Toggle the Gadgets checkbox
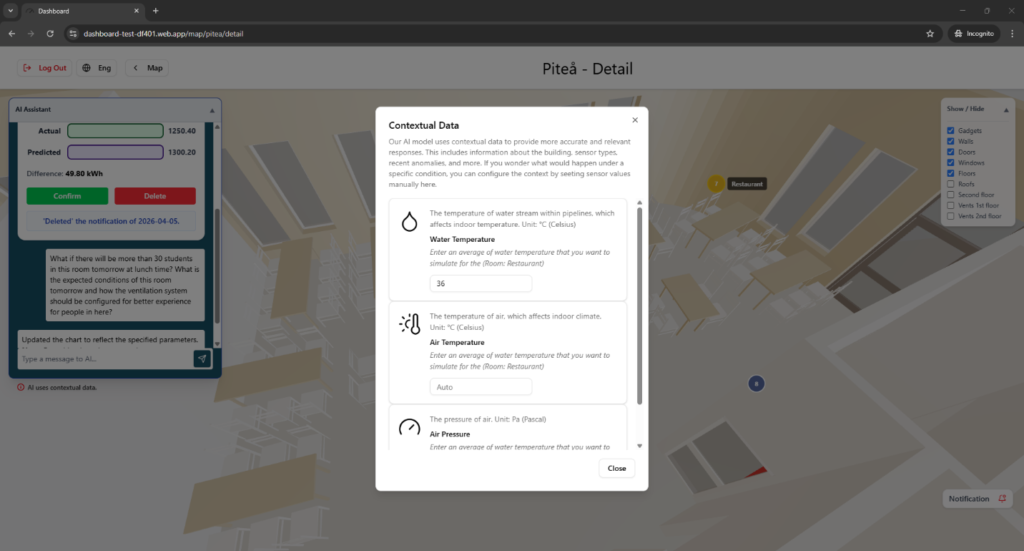The image size is (1024, 551). click(950, 131)
